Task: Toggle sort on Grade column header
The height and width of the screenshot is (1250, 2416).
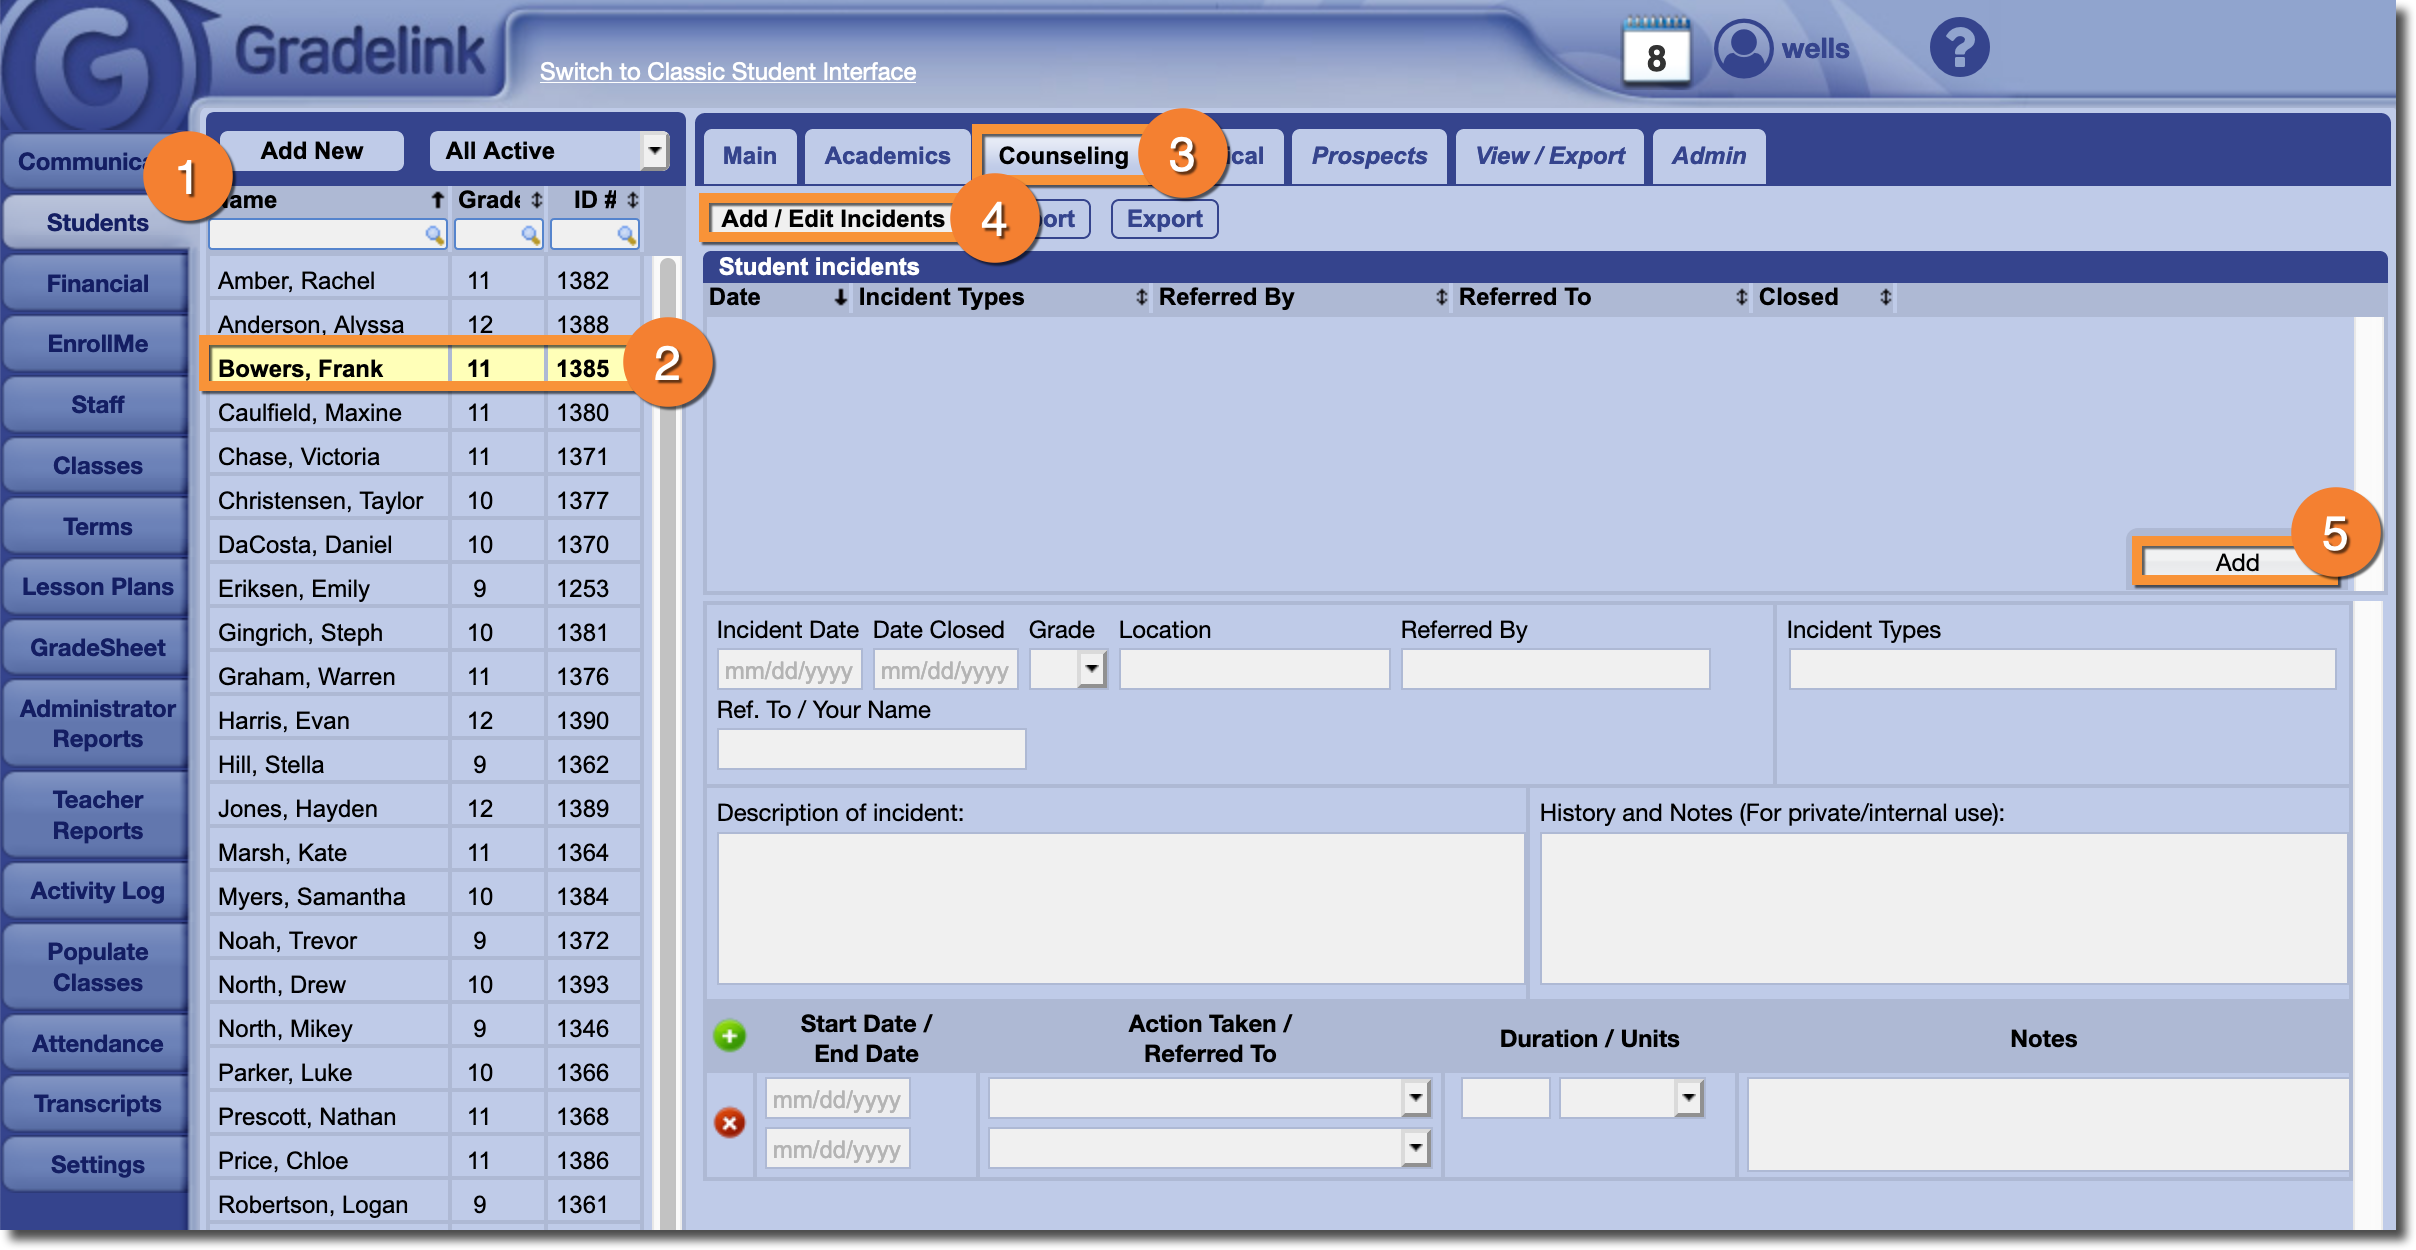Action: point(537,200)
